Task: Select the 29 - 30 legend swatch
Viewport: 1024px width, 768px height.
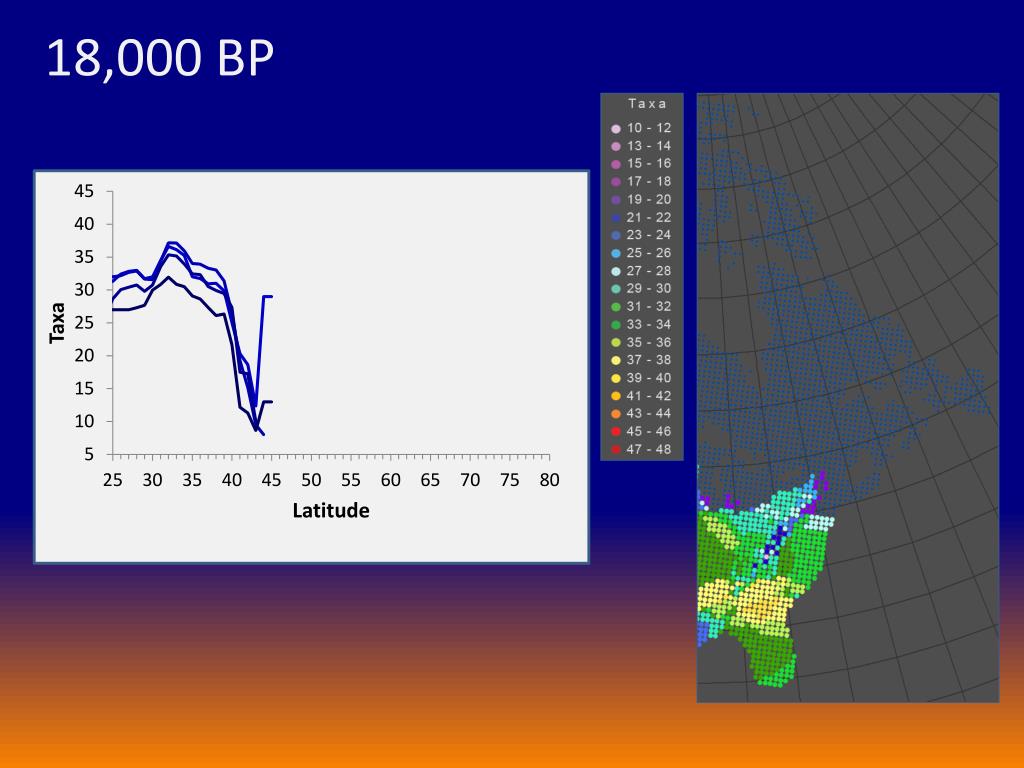Action: click(615, 289)
